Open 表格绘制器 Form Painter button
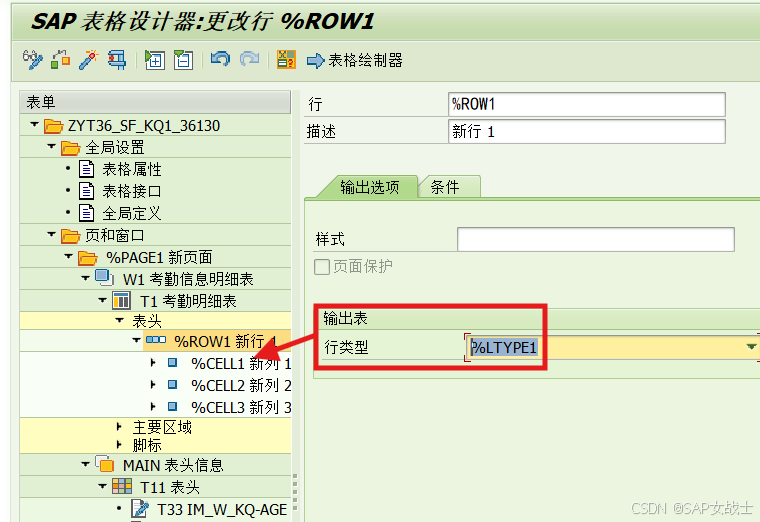This screenshot has height=522, width=760. tap(355, 61)
